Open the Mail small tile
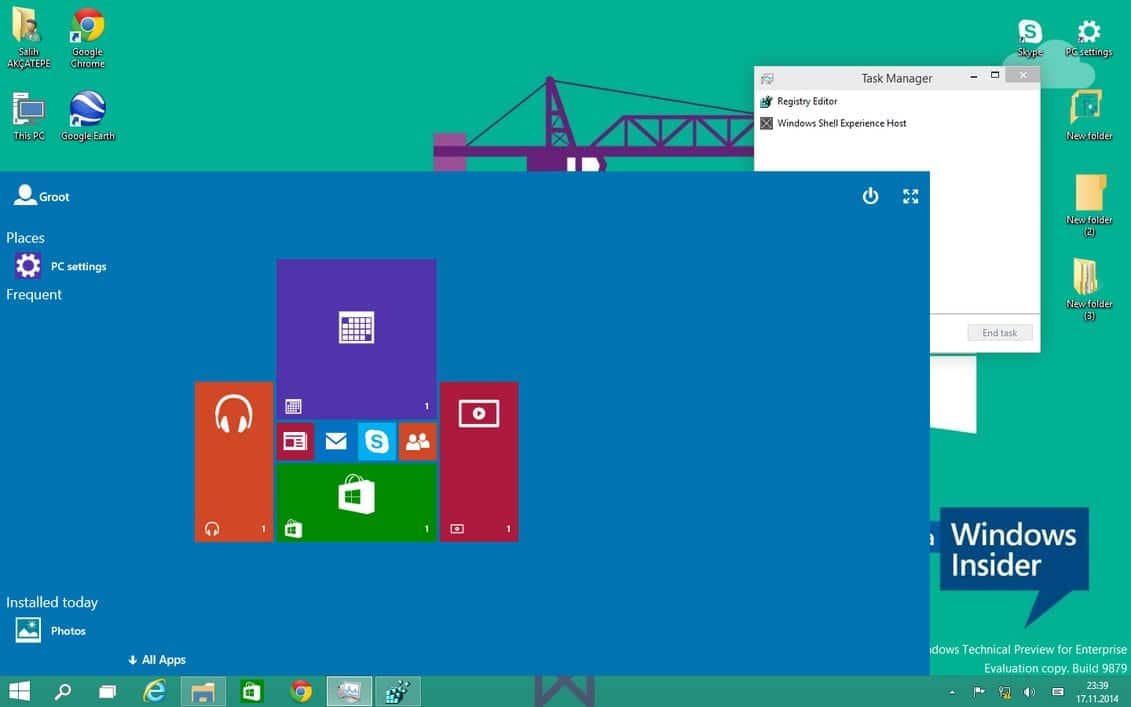The width and height of the screenshot is (1131, 707). click(336, 442)
